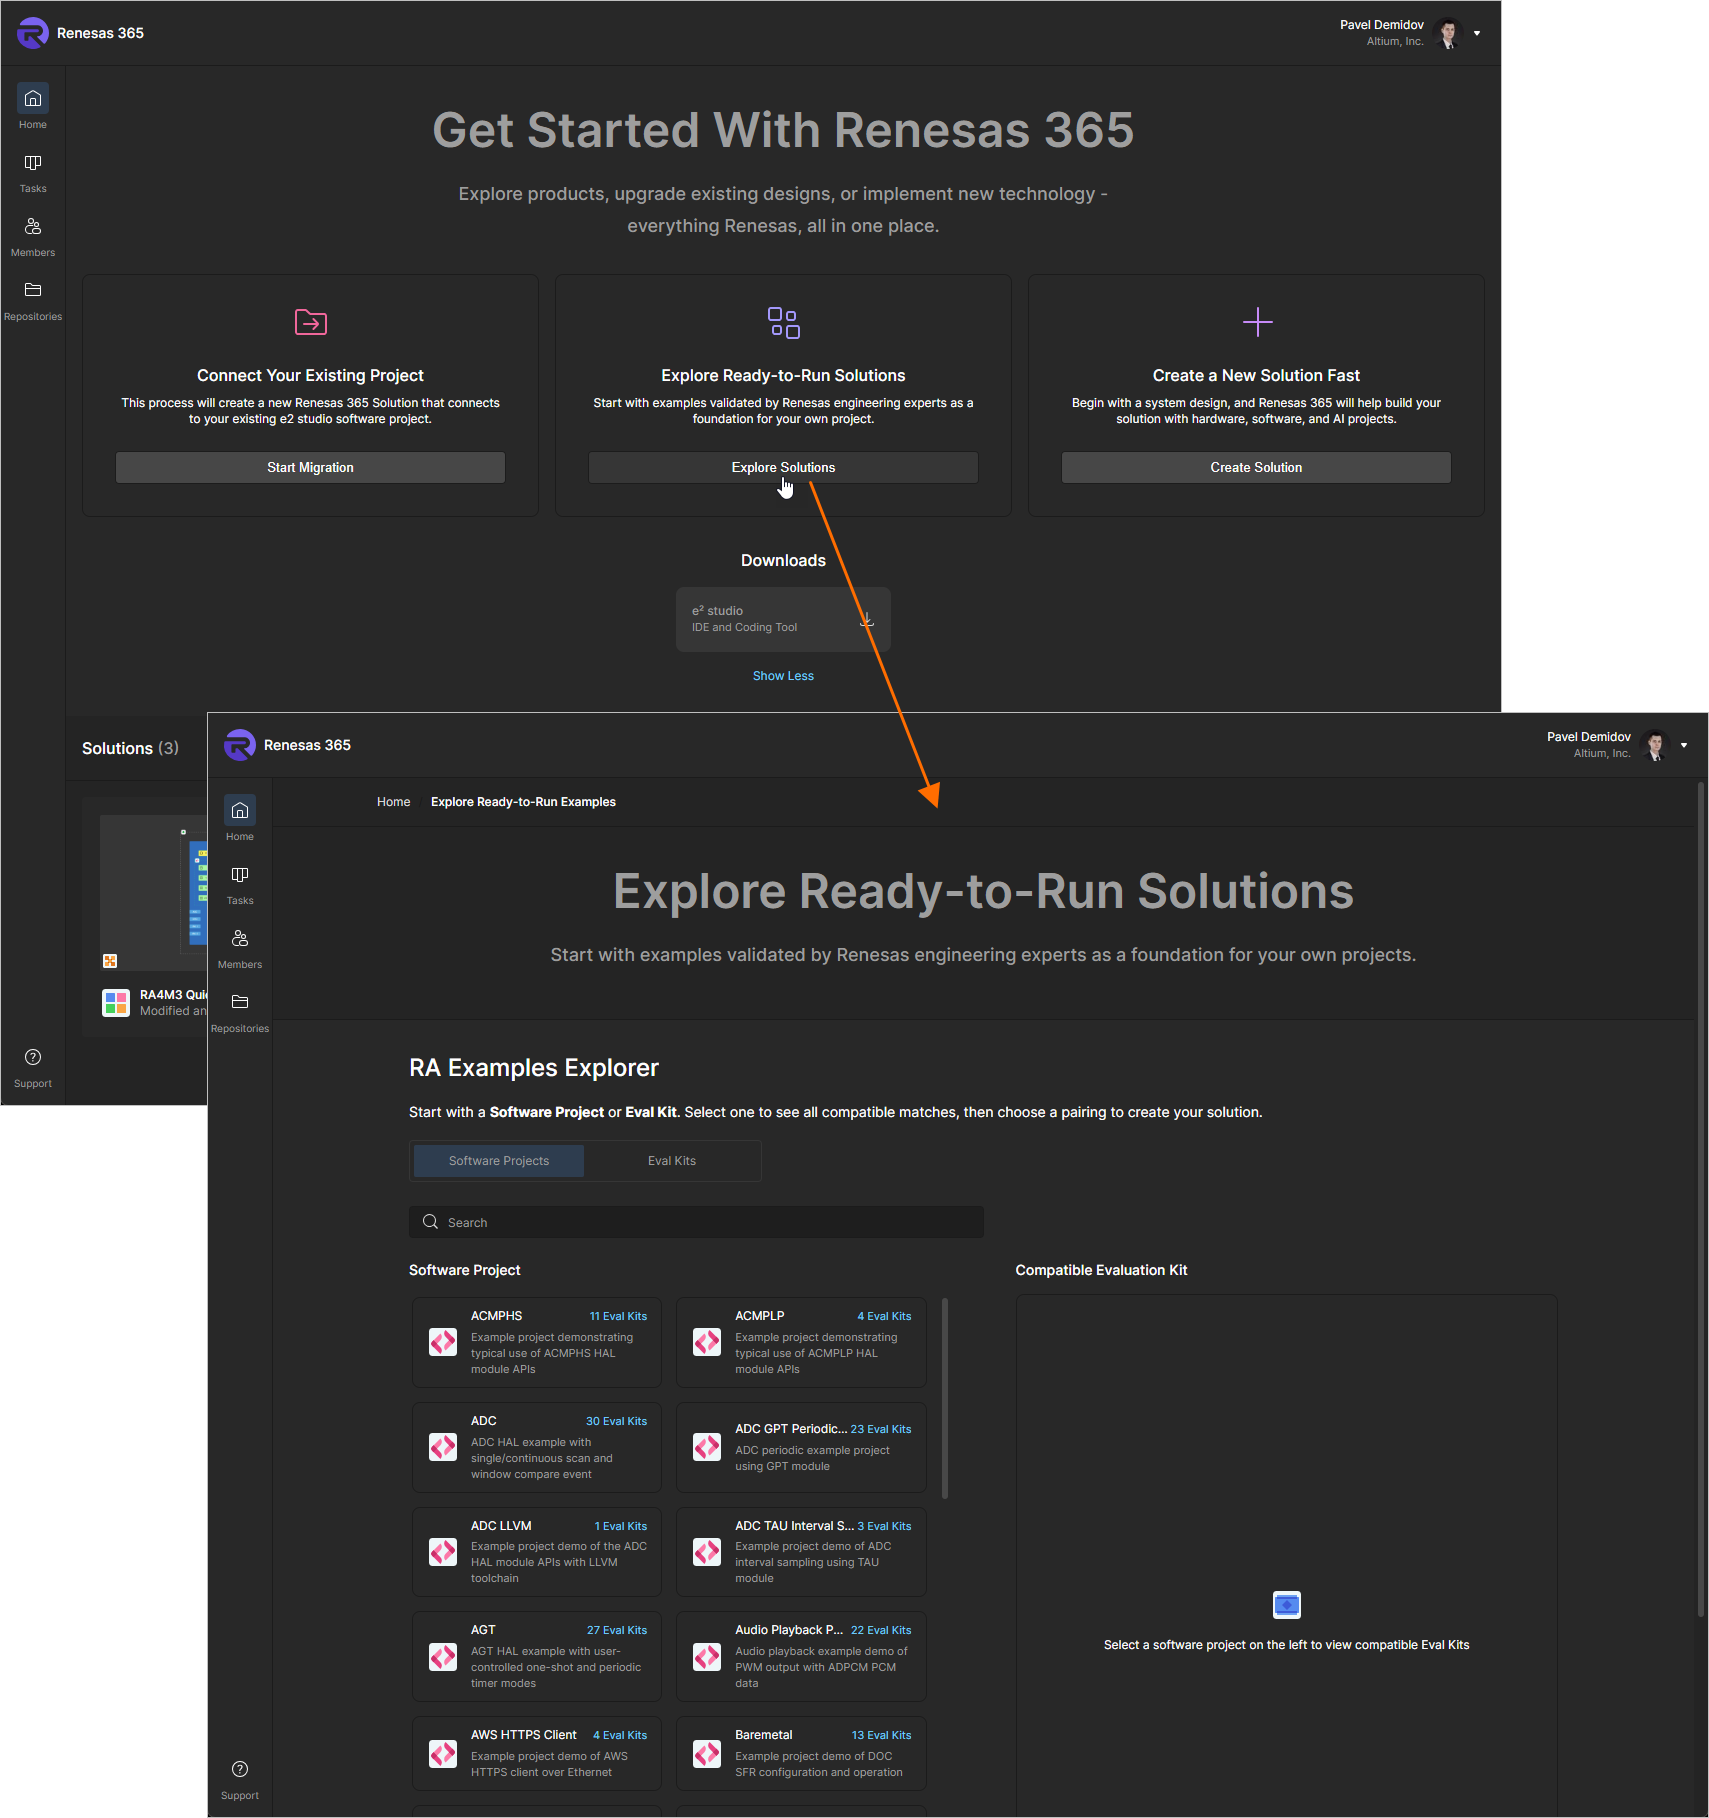The height and width of the screenshot is (1818, 1709).
Task: Click '4 Eval Kits' on AWS HTTPS Client
Action: tap(620, 1735)
